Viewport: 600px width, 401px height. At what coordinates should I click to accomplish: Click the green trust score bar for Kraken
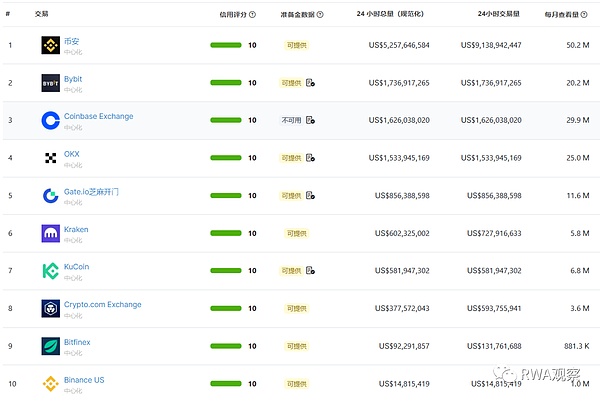click(x=226, y=233)
